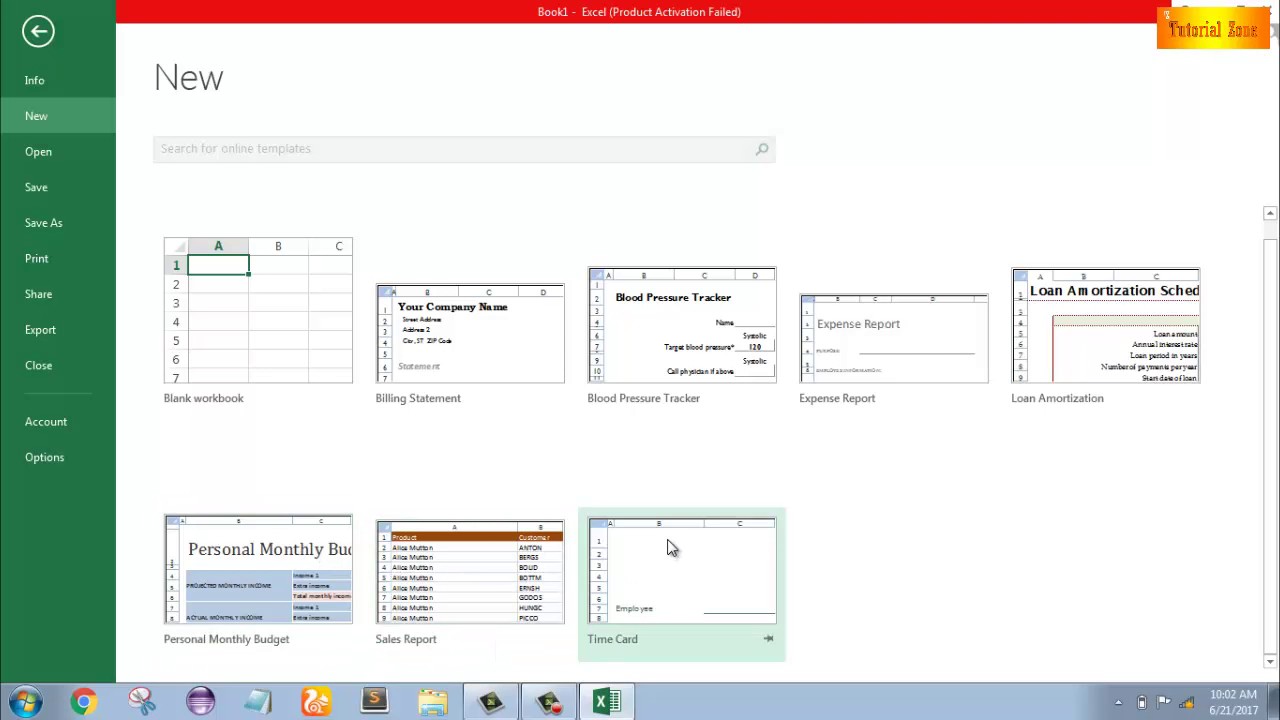Click the Excel taskbar icon

pyautogui.click(x=607, y=702)
